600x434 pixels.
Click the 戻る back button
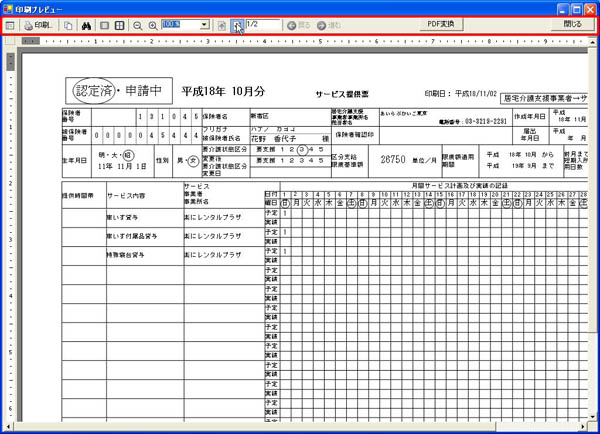(x=299, y=26)
